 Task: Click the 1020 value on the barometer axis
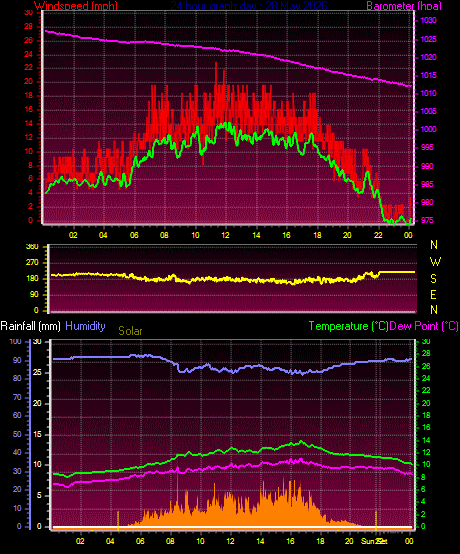click(x=428, y=57)
